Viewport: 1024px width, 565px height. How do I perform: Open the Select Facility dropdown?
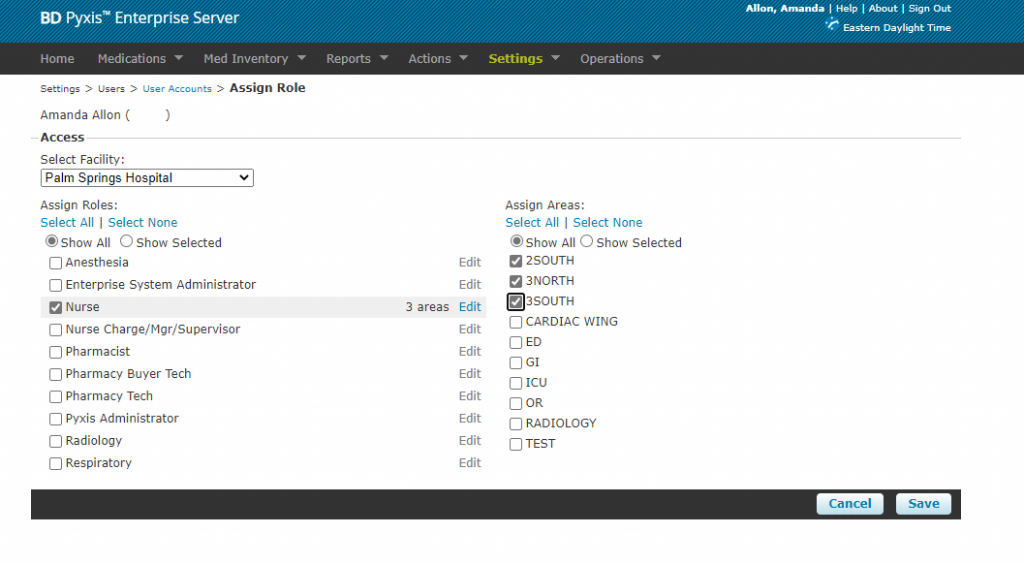pos(147,178)
